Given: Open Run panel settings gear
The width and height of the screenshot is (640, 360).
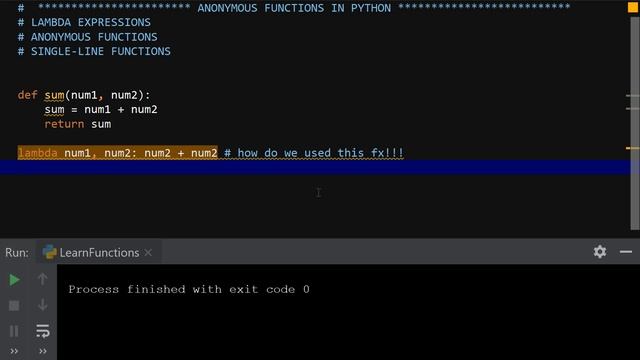Looking at the screenshot, I should tap(600, 252).
